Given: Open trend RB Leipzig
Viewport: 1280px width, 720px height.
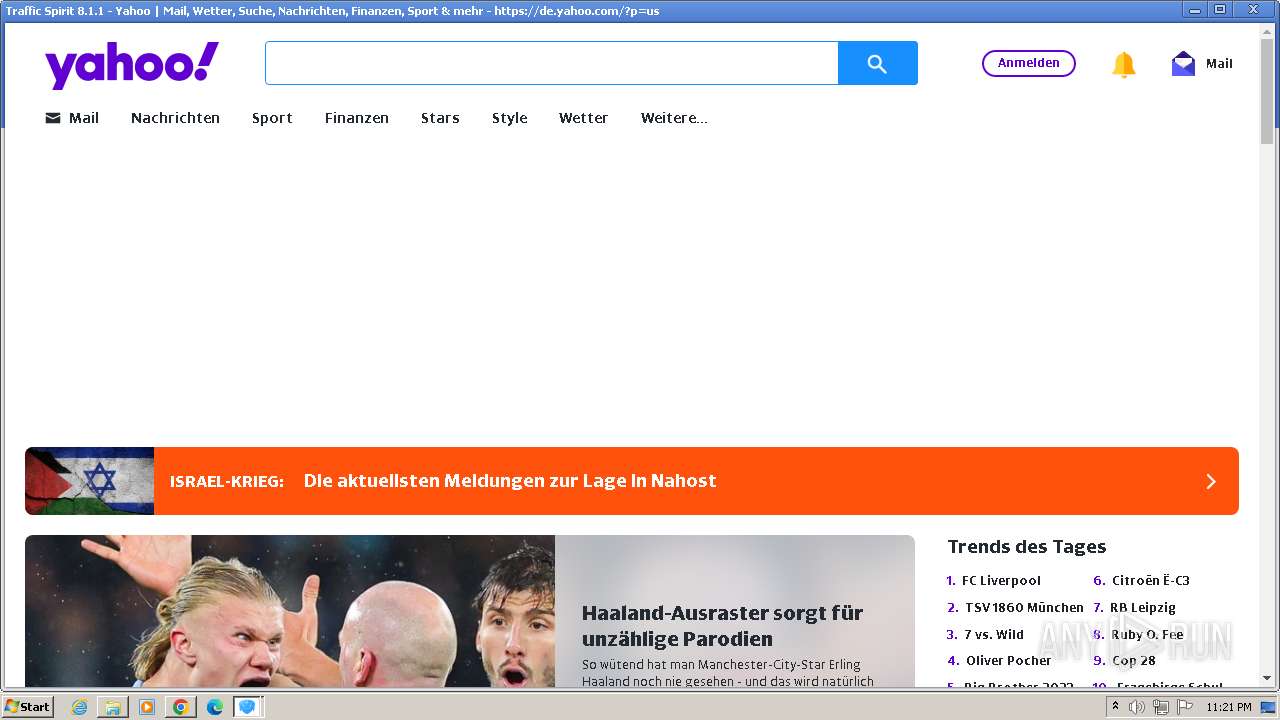Looking at the screenshot, I should click(x=1143, y=607).
